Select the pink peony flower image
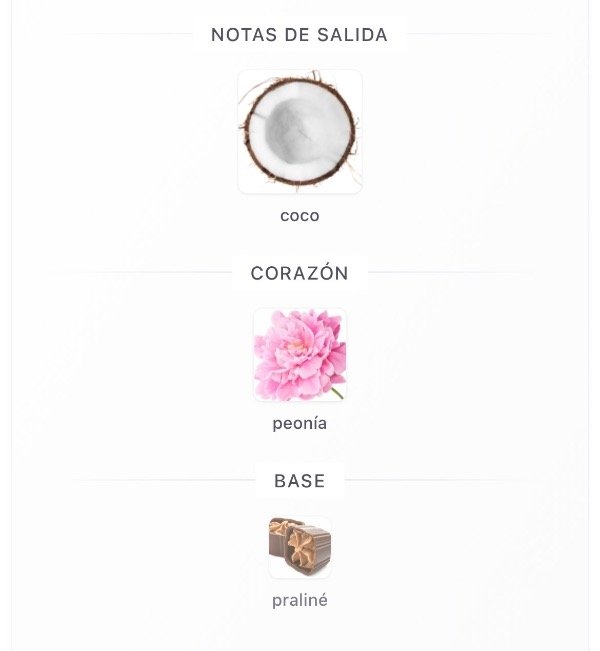This screenshot has width=600, height=651. 300,355
